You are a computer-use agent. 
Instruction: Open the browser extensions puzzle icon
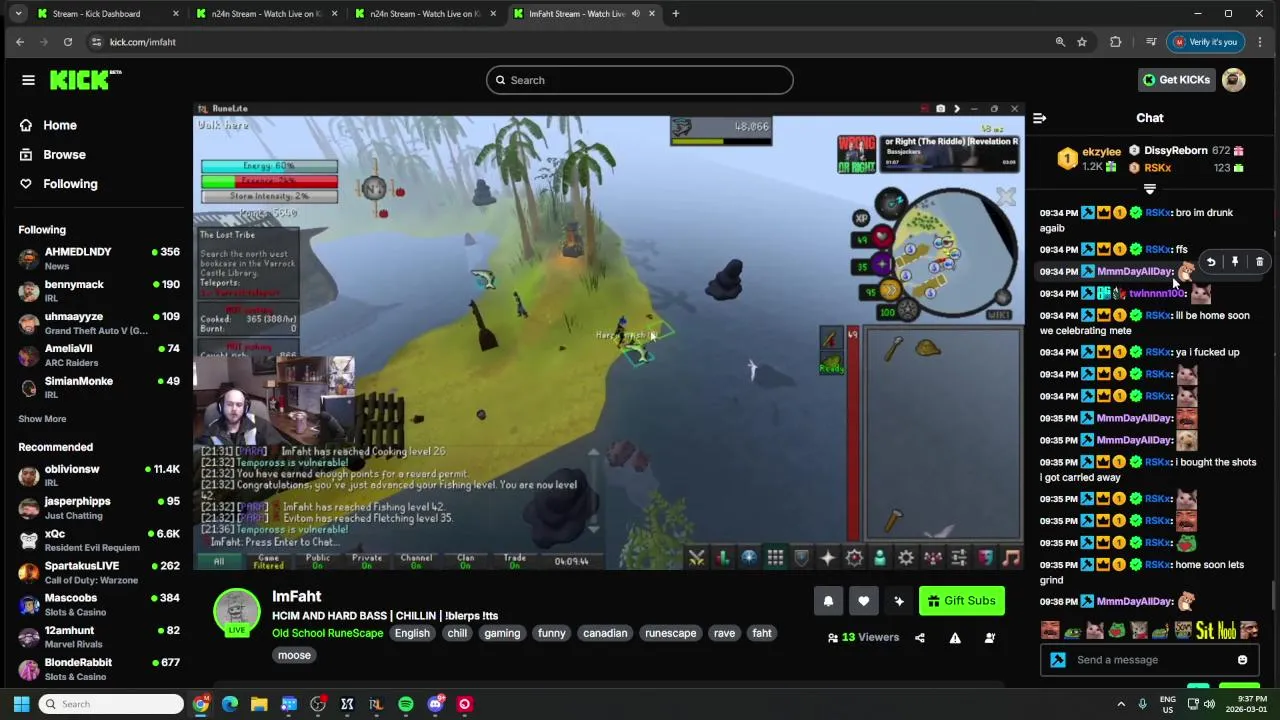point(1115,42)
